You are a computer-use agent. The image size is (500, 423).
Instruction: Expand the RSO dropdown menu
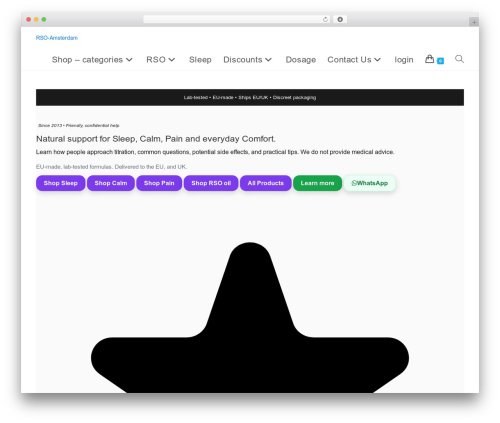pos(160,60)
